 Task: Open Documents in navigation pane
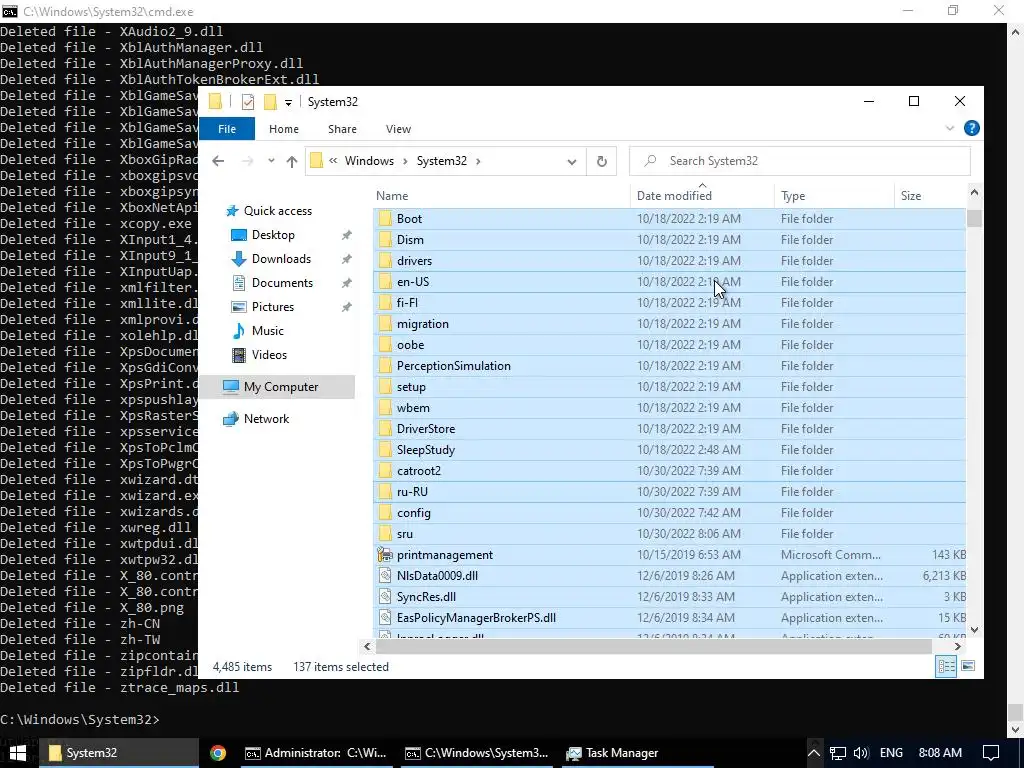coord(282,283)
